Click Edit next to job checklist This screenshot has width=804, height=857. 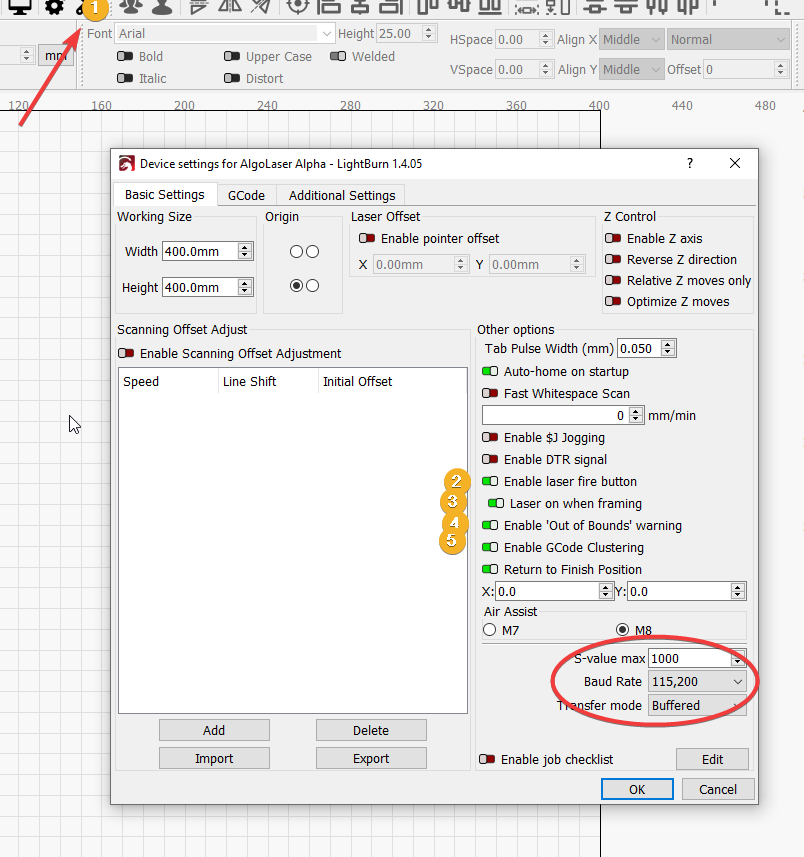pyautogui.click(x=712, y=759)
